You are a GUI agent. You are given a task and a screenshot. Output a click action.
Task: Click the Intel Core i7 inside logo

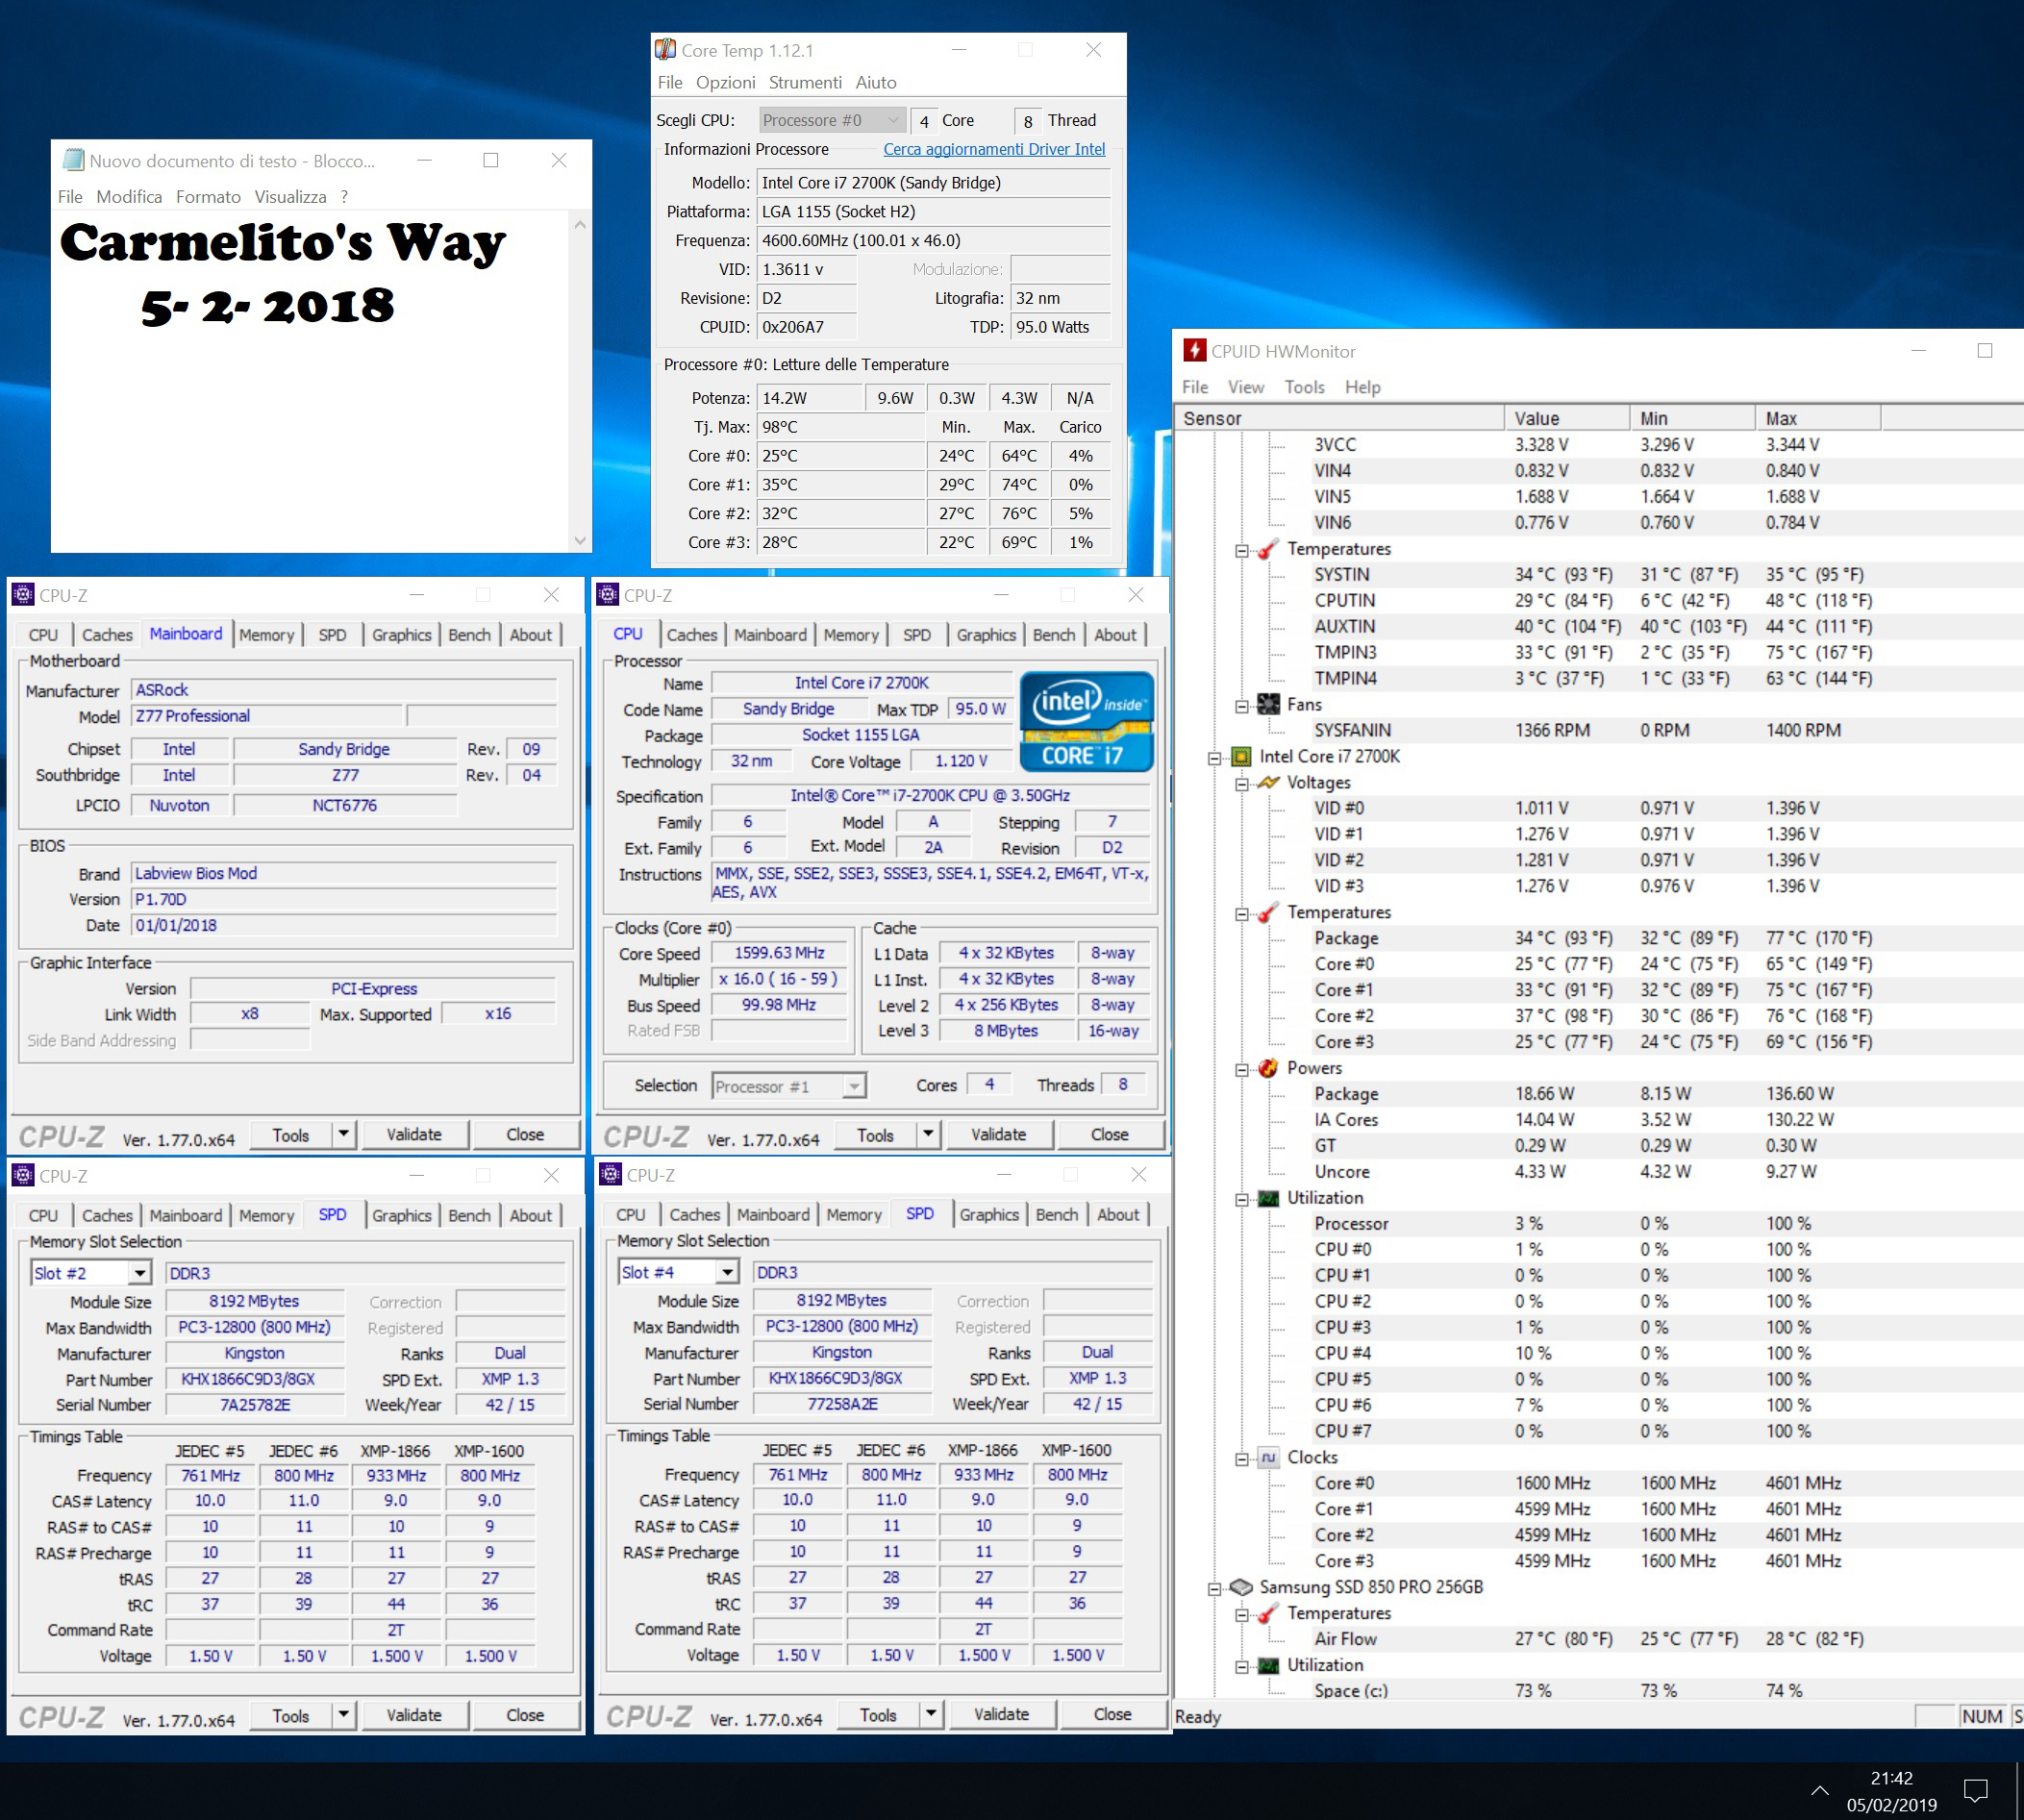pos(1086,720)
